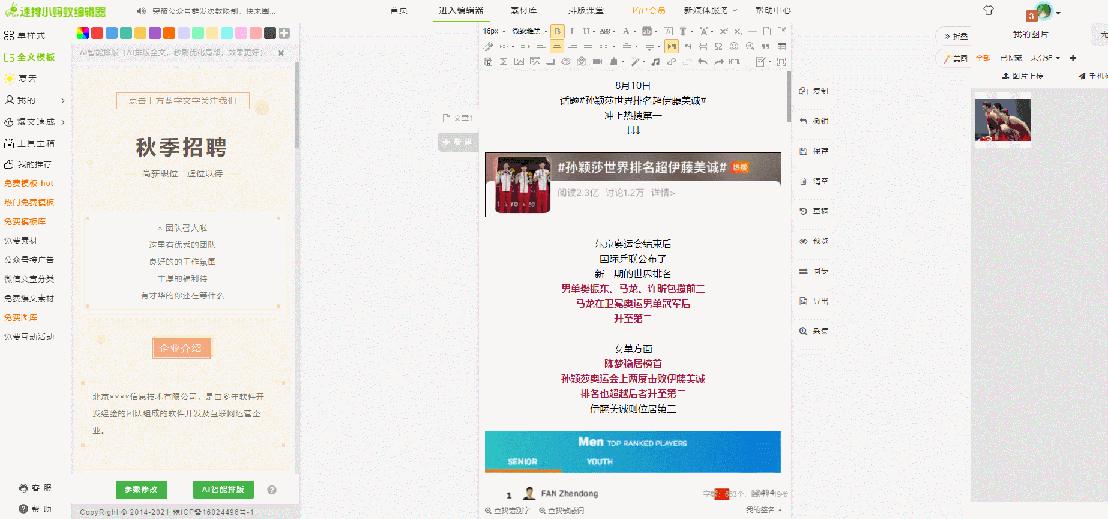Click the 撤销 undo action right of editor
This screenshot has height=519, width=1108.
pyautogui.click(x=814, y=121)
